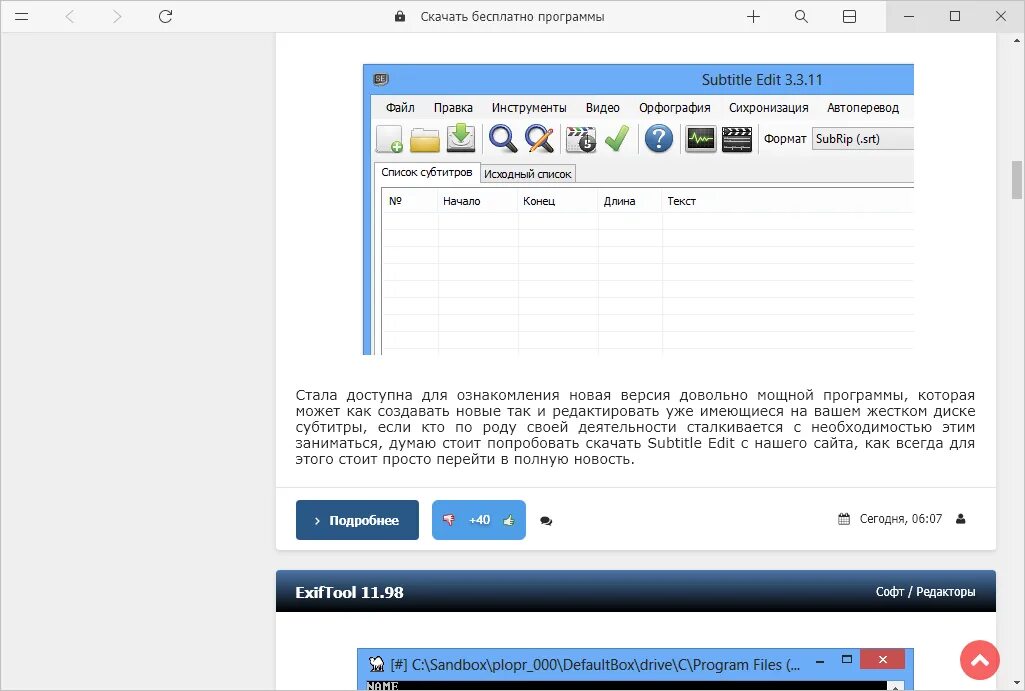The width and height of the screenshot is (1025, 691).
Task: Go forward to next page
Action: pos(117,16)
